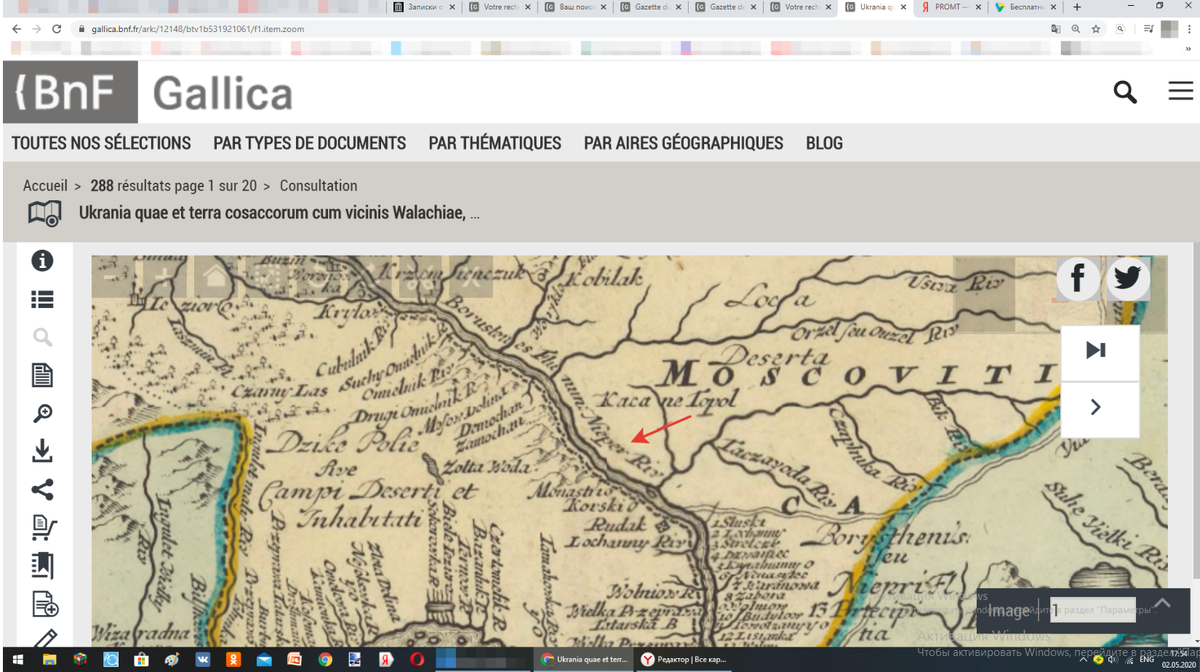
Task: Open the Gallica search magnifier
Action: (1125, 92)
